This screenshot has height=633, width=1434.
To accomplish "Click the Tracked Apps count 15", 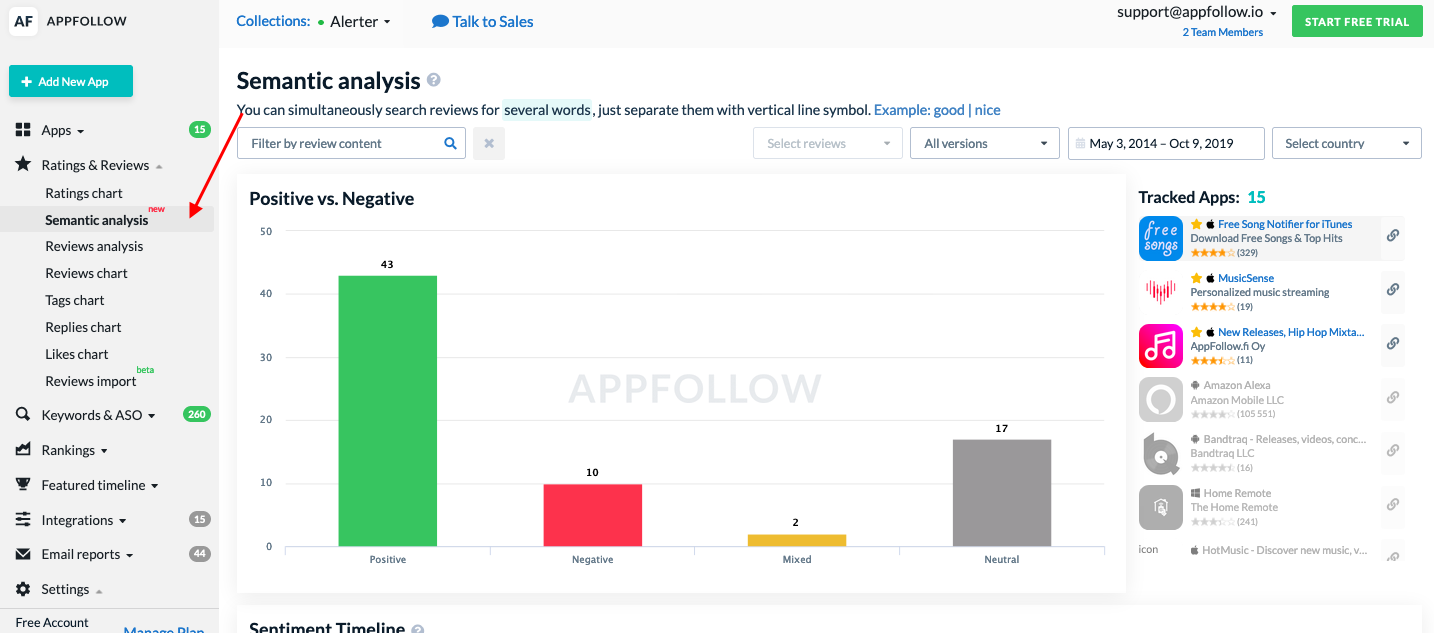I will tap(1256, 197).
